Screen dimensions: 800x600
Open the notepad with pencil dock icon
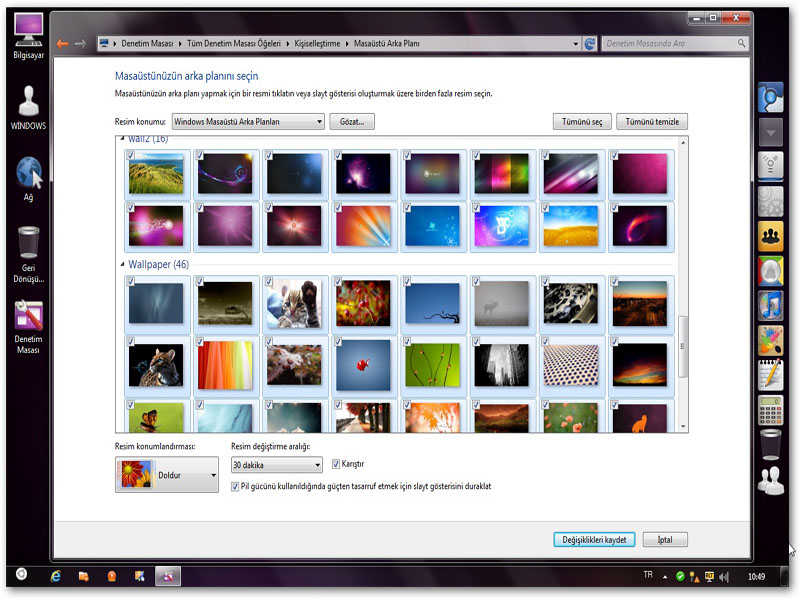click(770, 373)
